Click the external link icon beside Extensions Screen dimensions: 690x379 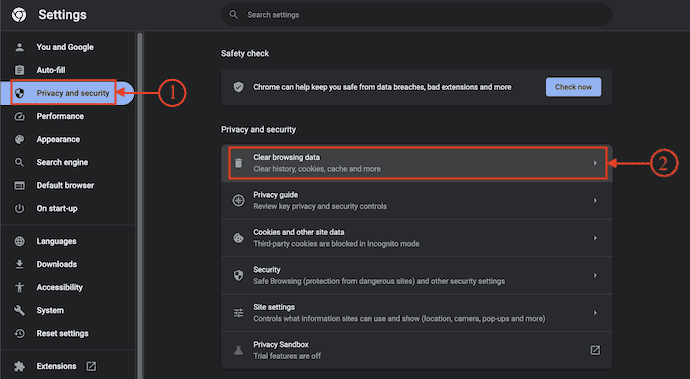tap(91, 366)
